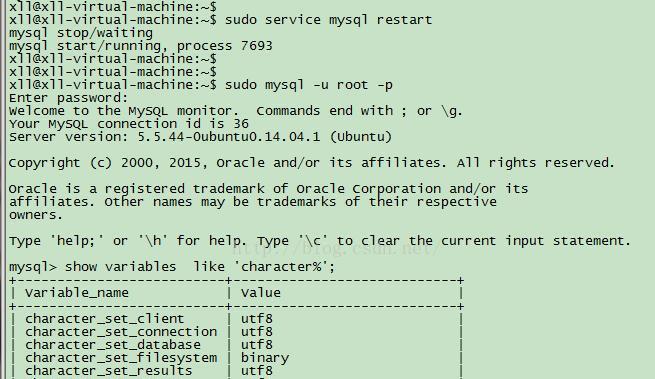Click the character_set_results row name
Screen dimensions: 655x379
pyautogui.click(x=109, y=371)
